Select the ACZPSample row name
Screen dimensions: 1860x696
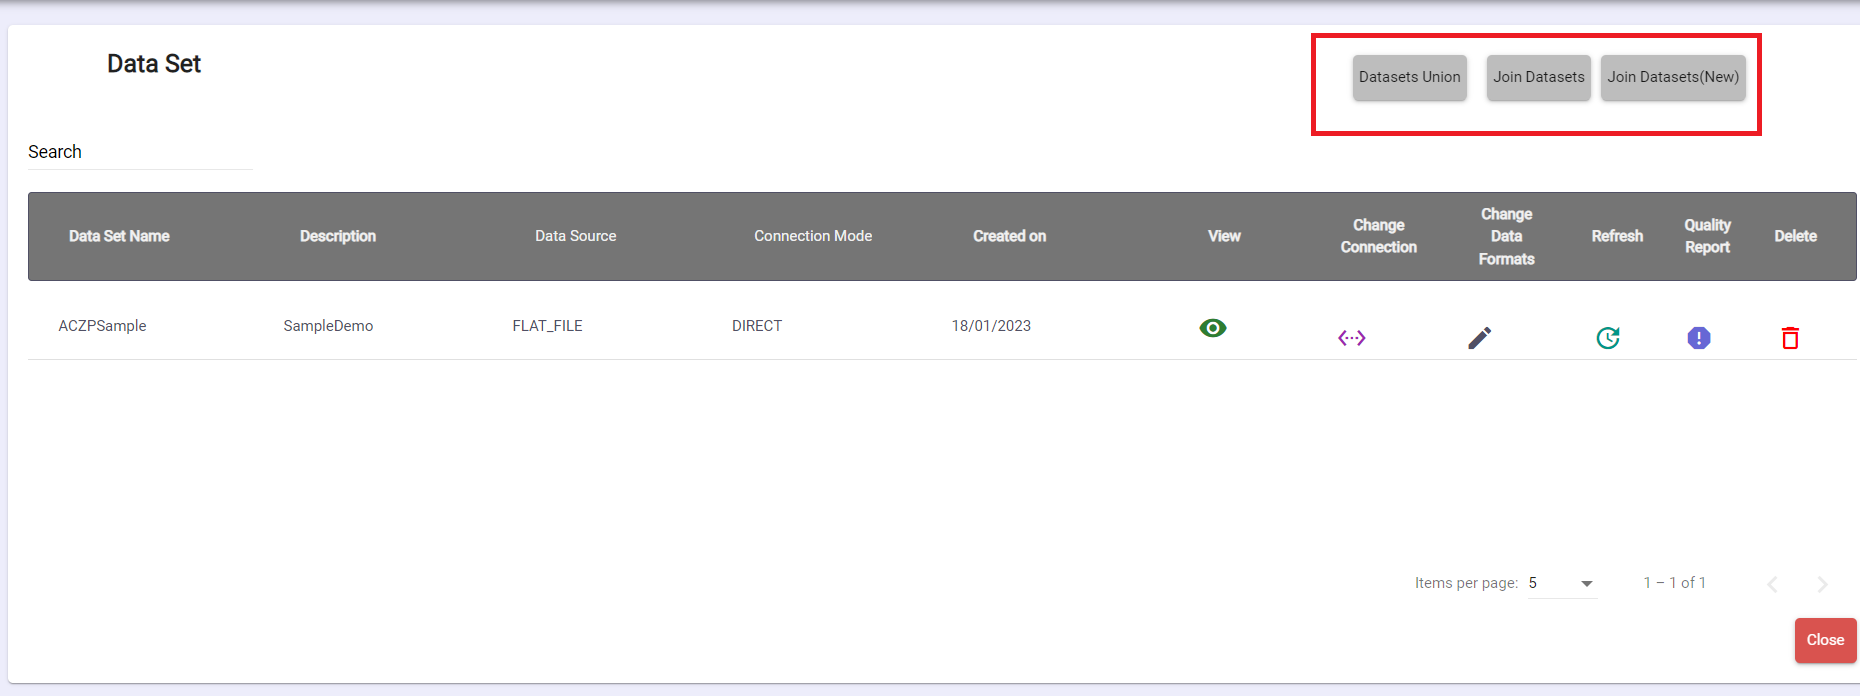(102, 326)
